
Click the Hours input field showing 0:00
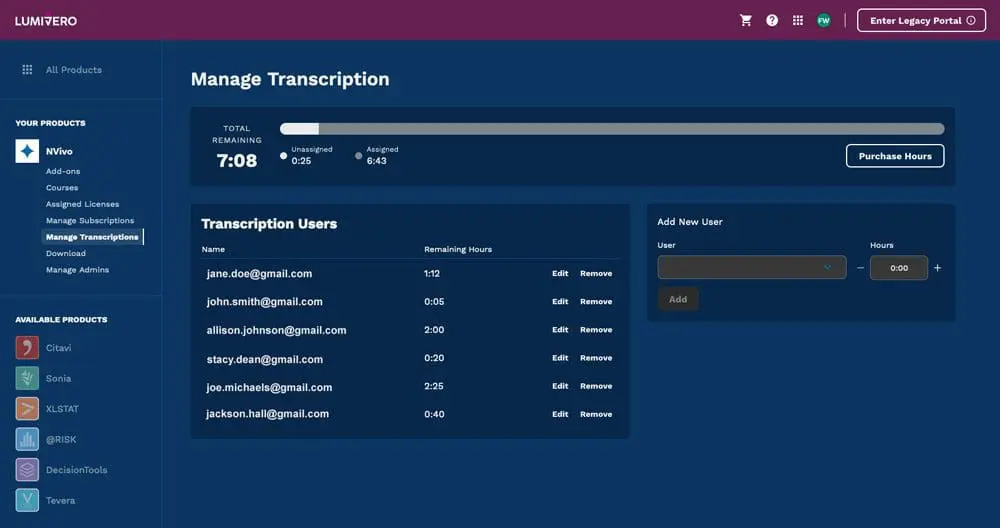[899, 268]
